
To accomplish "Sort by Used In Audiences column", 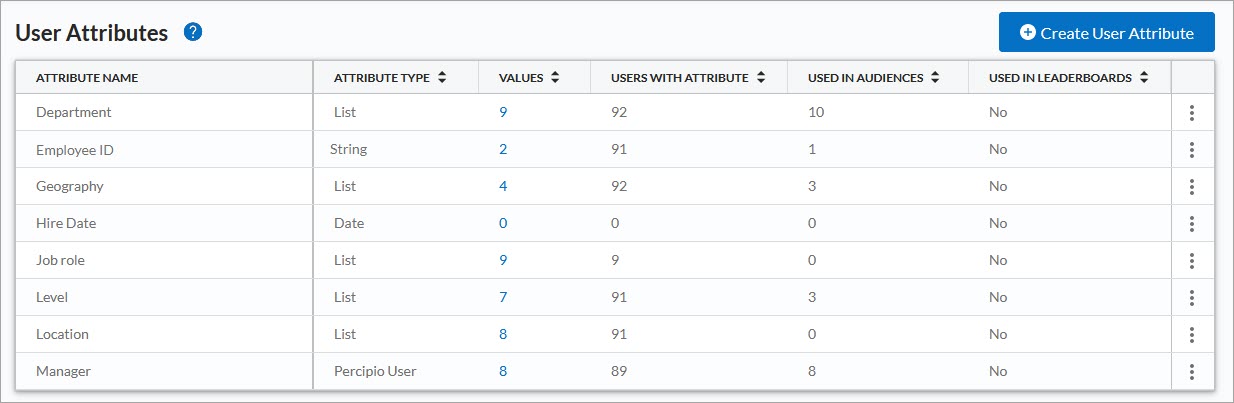I will click(x=935, y=78).
